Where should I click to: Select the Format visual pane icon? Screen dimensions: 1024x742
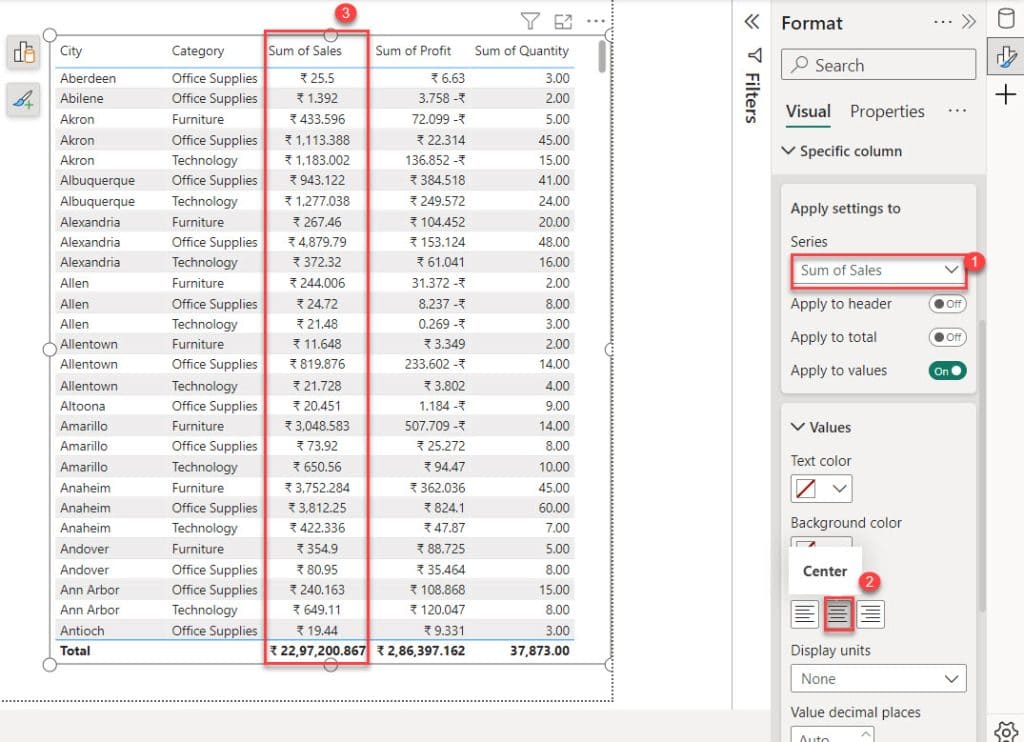tap(1006, 57)
